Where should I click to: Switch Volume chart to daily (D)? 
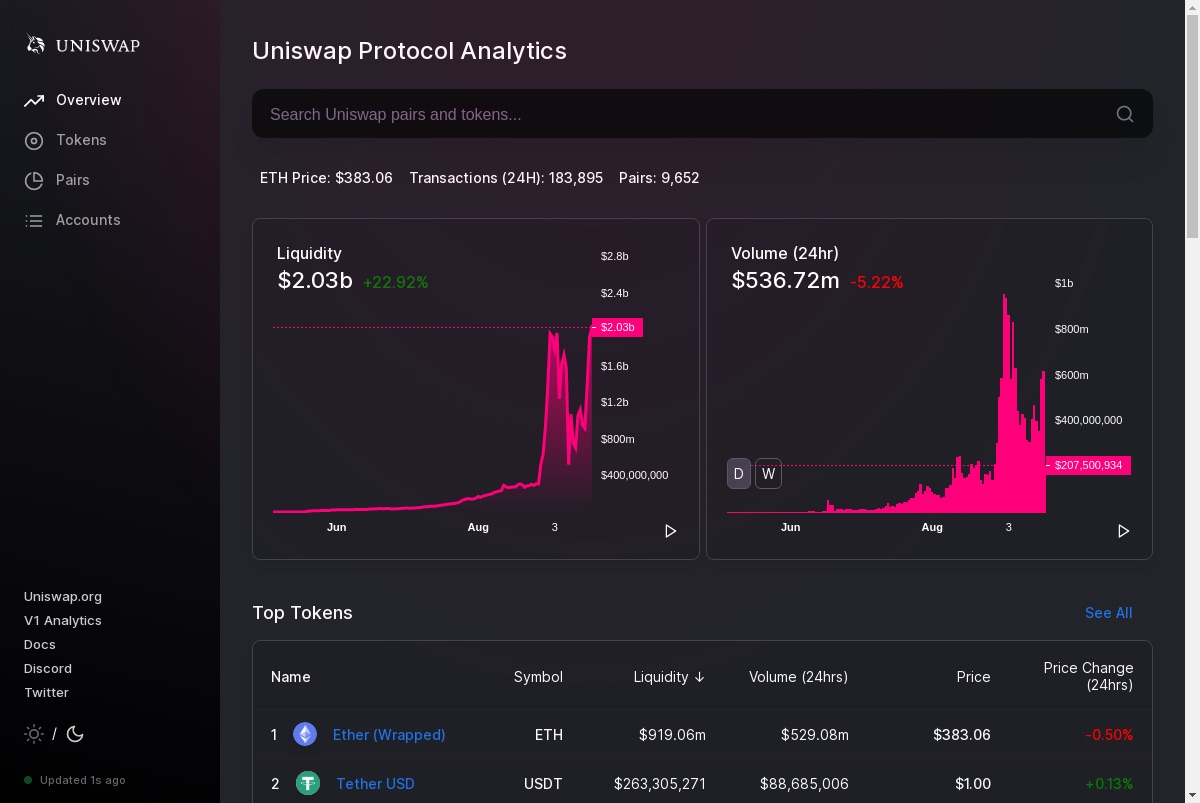739,474
